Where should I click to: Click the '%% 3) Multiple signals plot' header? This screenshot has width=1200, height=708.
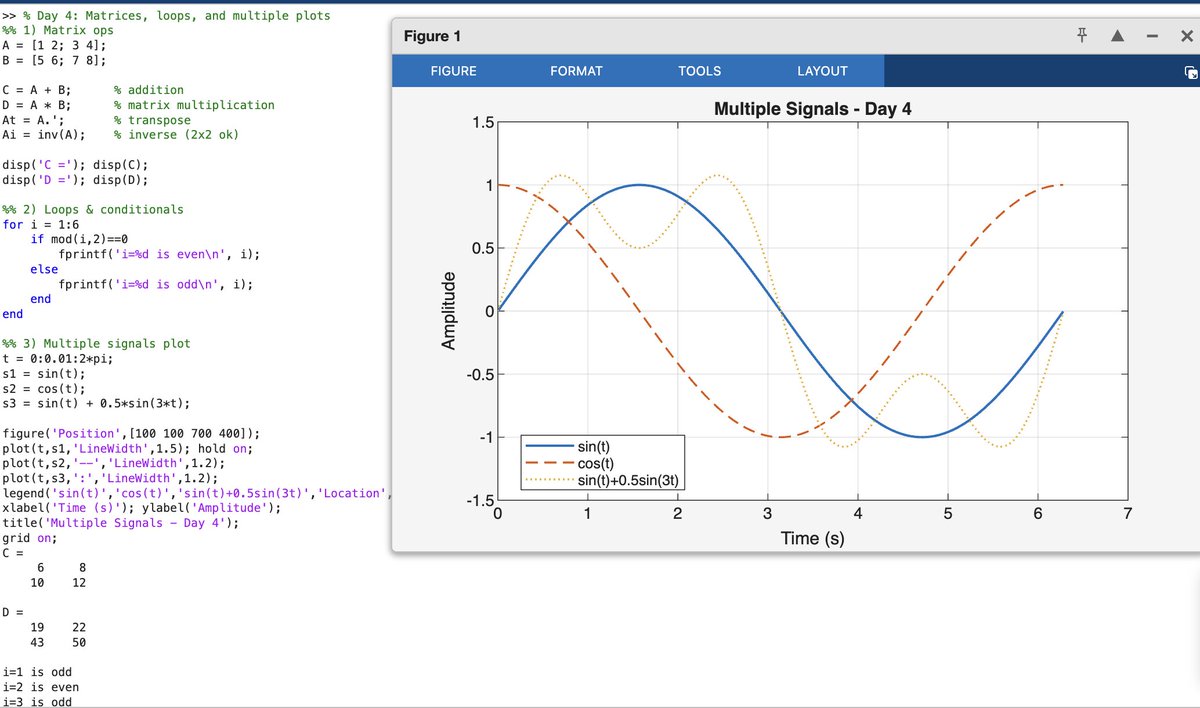97,344
